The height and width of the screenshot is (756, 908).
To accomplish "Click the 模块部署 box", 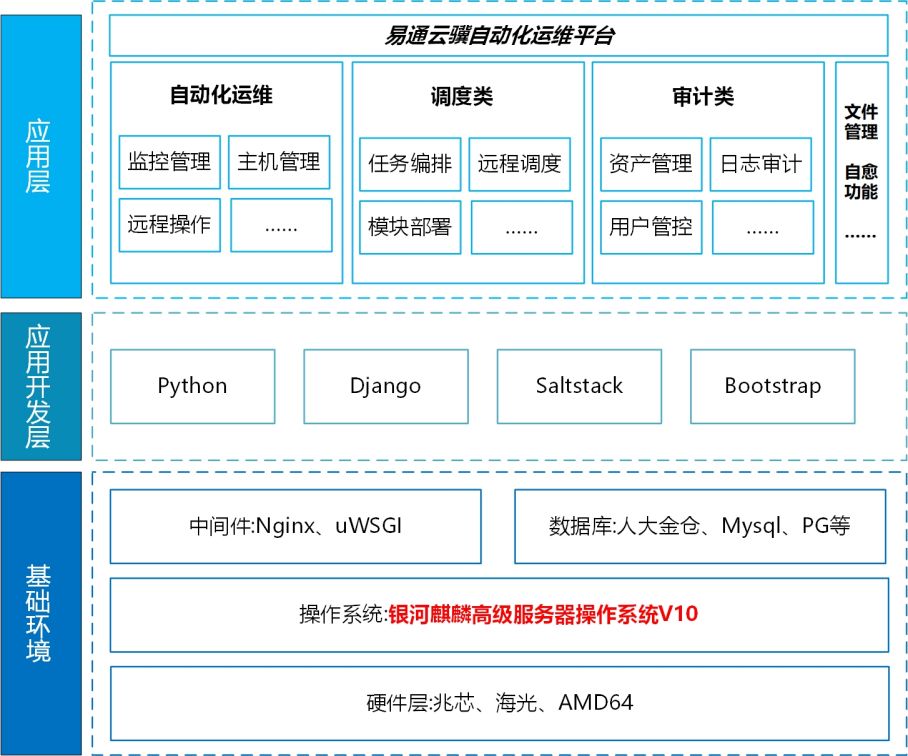I will [x=410, y=227].
